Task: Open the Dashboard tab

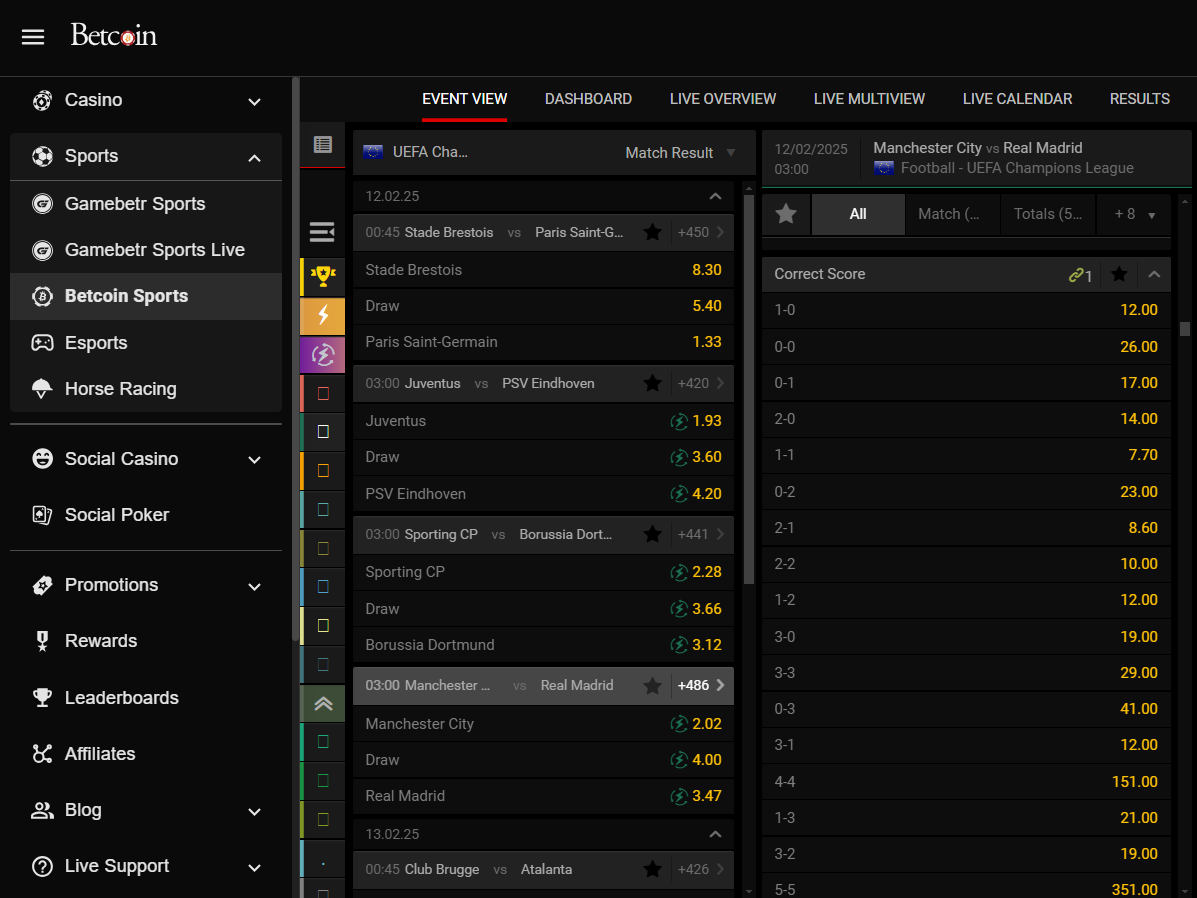Action: [x=588, y=99]
